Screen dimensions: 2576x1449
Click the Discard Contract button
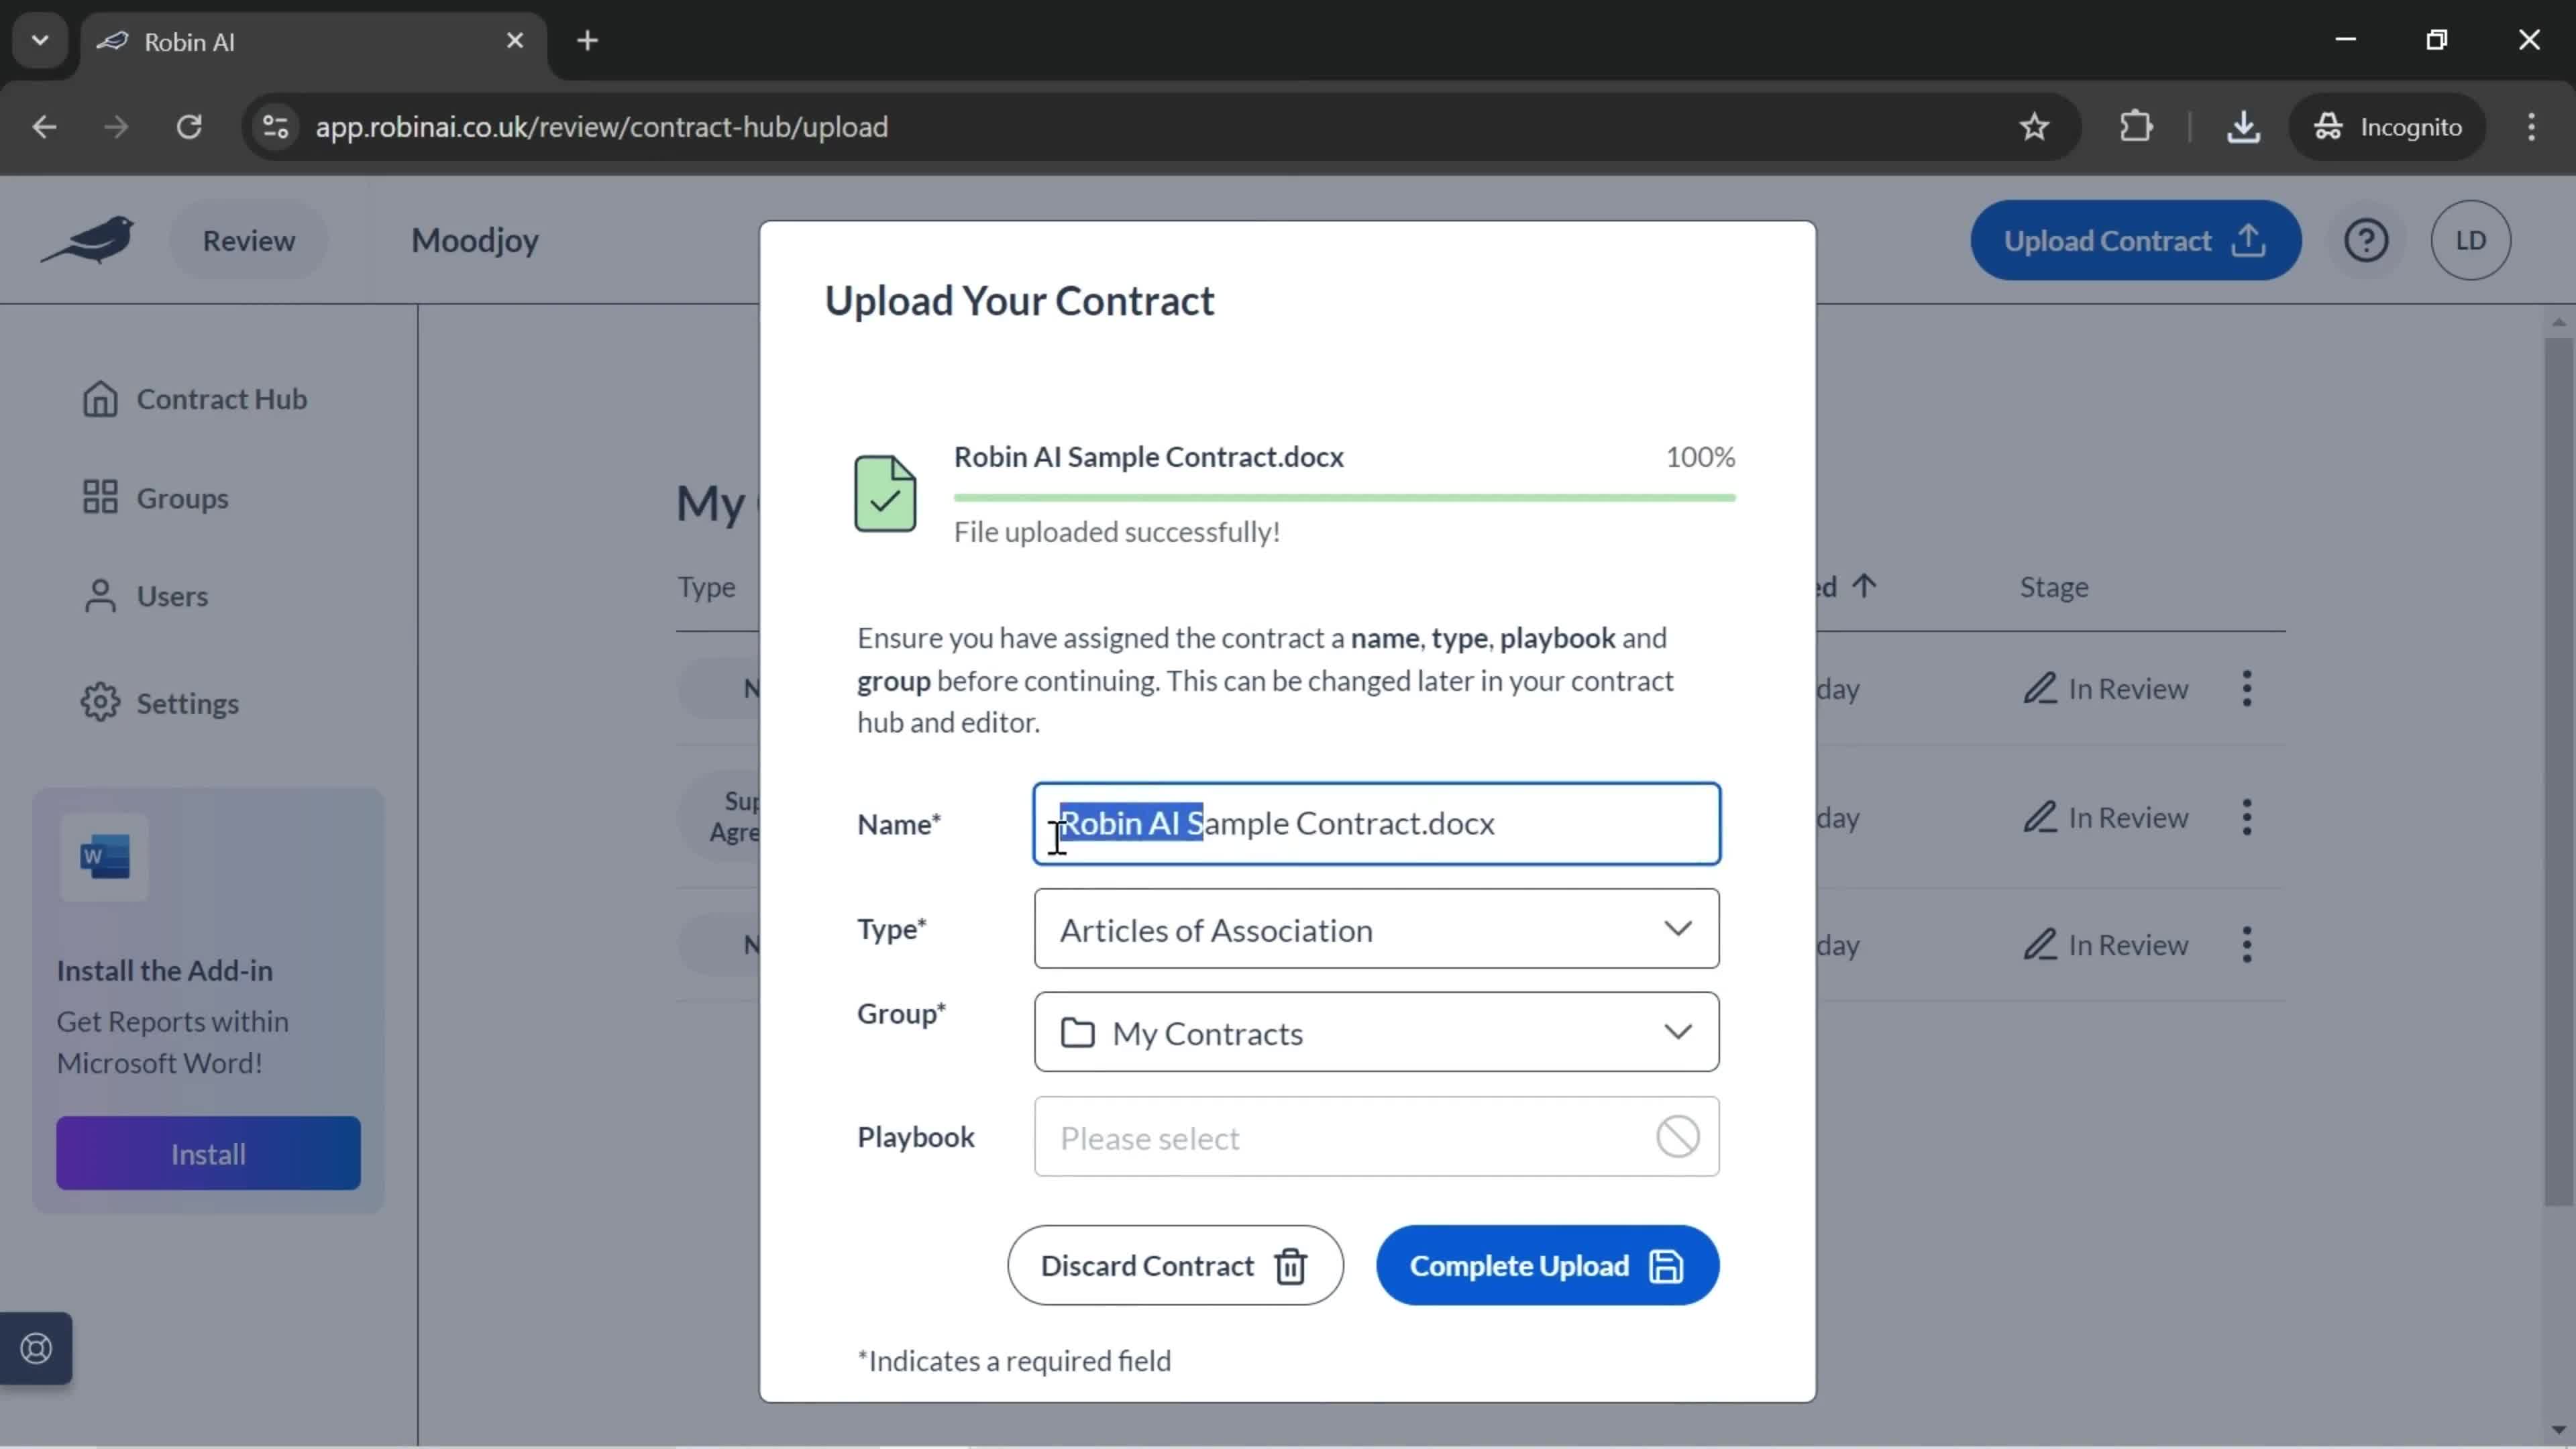click(1175, 1265)
